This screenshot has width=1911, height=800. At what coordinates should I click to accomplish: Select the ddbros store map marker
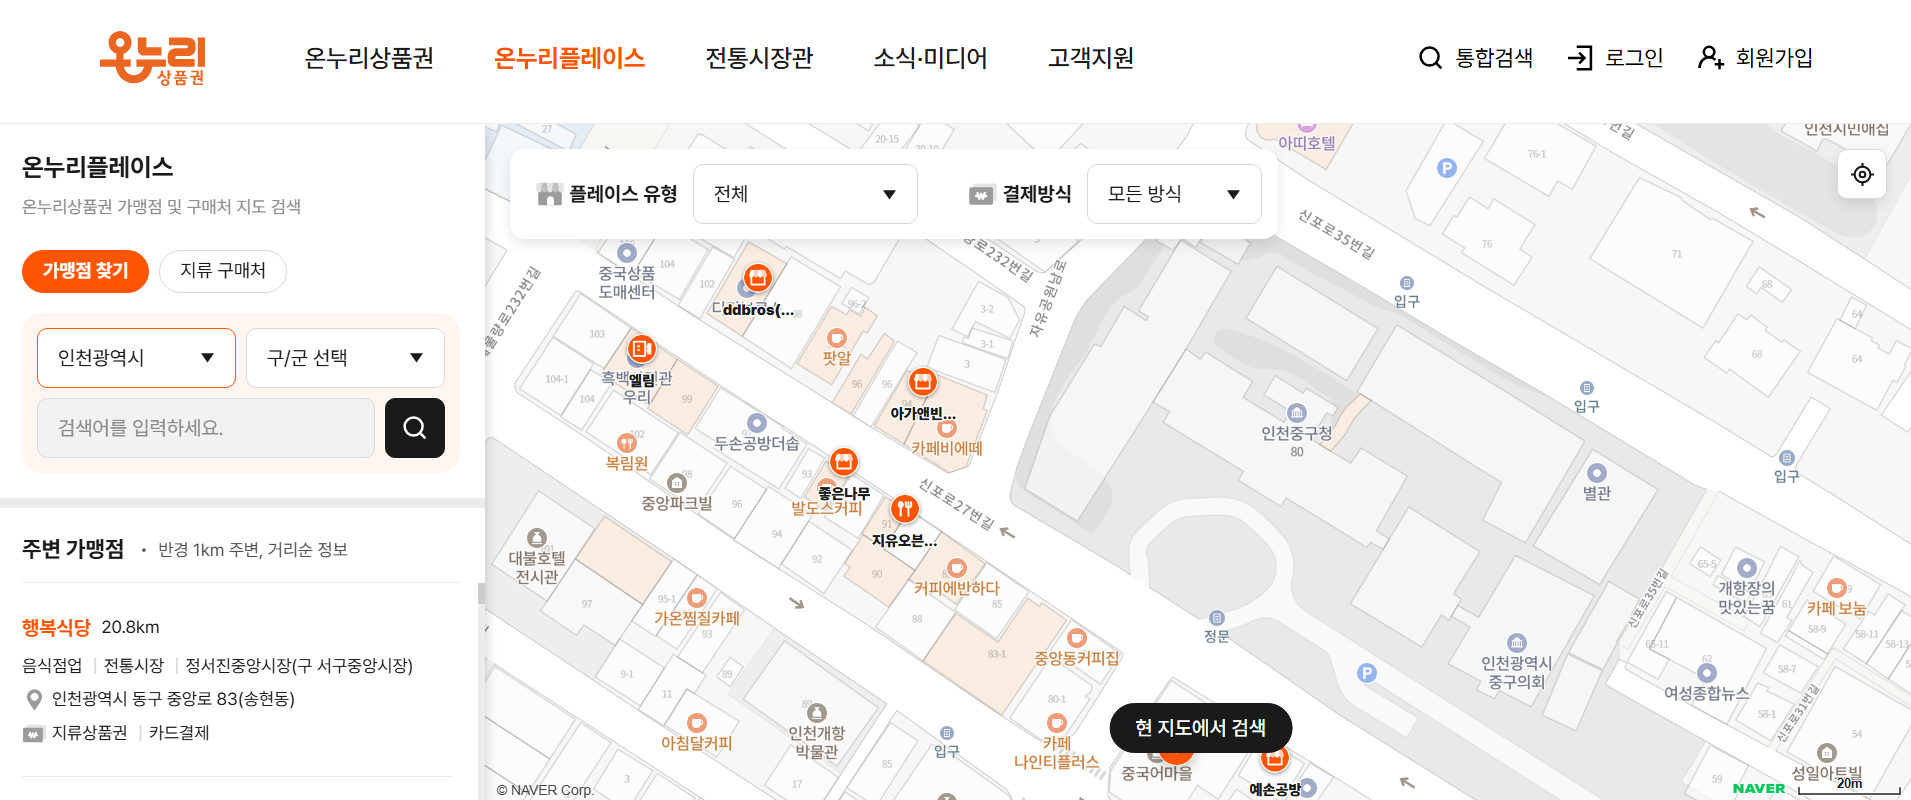[x=758, y=277]
